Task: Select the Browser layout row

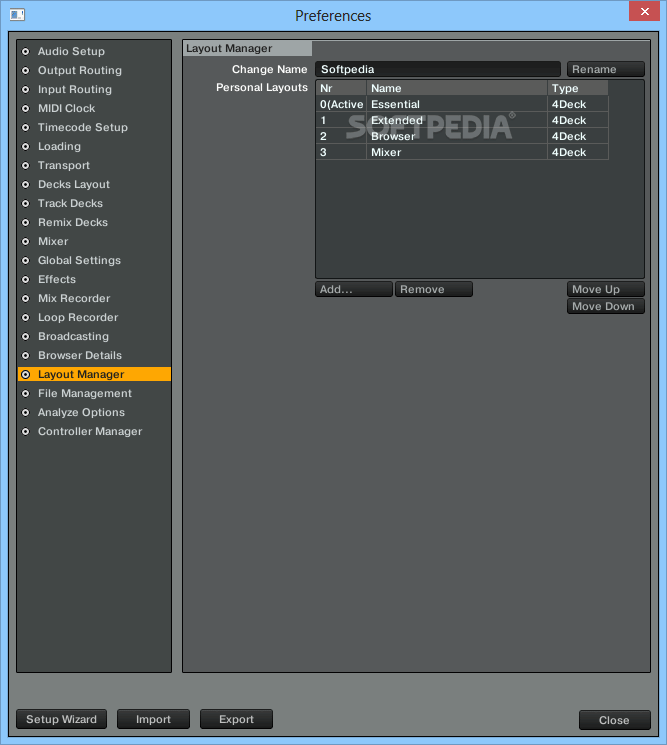Action: point(462,136)
